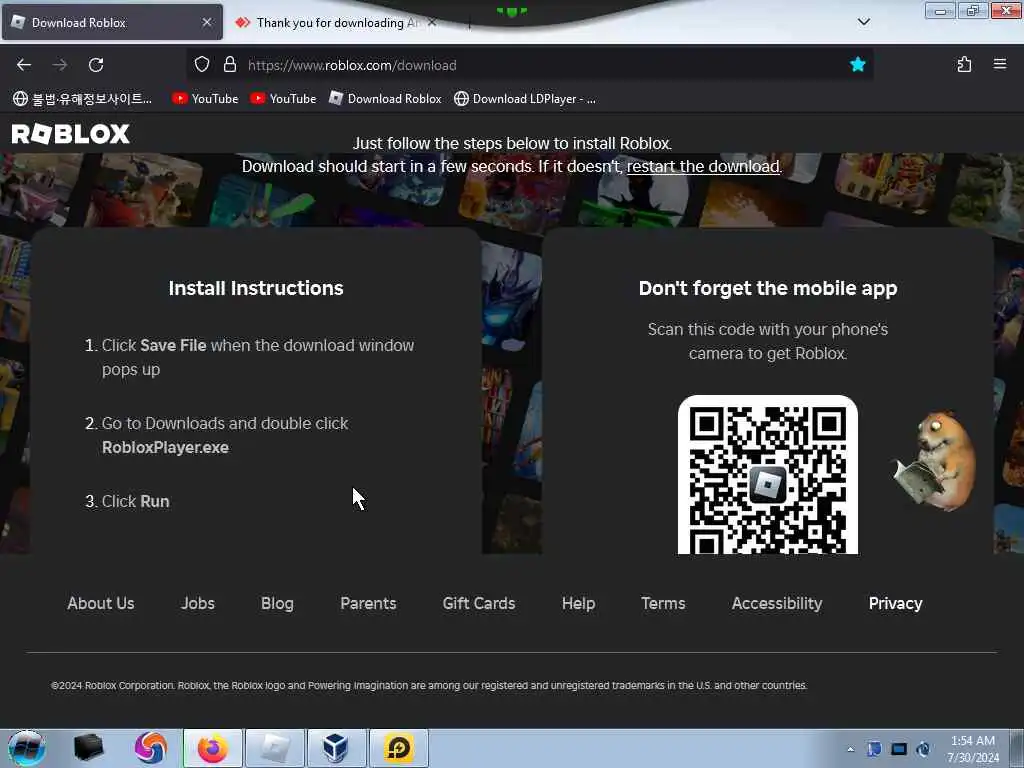Open the Korean-titled globe bookmark
1024x768 pixels.
(82, 99)
